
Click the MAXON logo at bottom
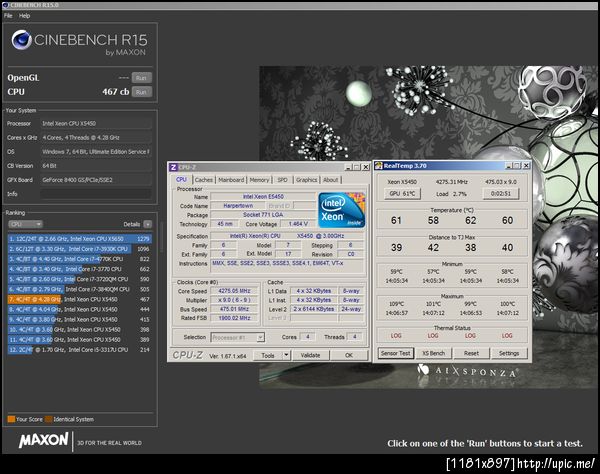click(44, 440)
